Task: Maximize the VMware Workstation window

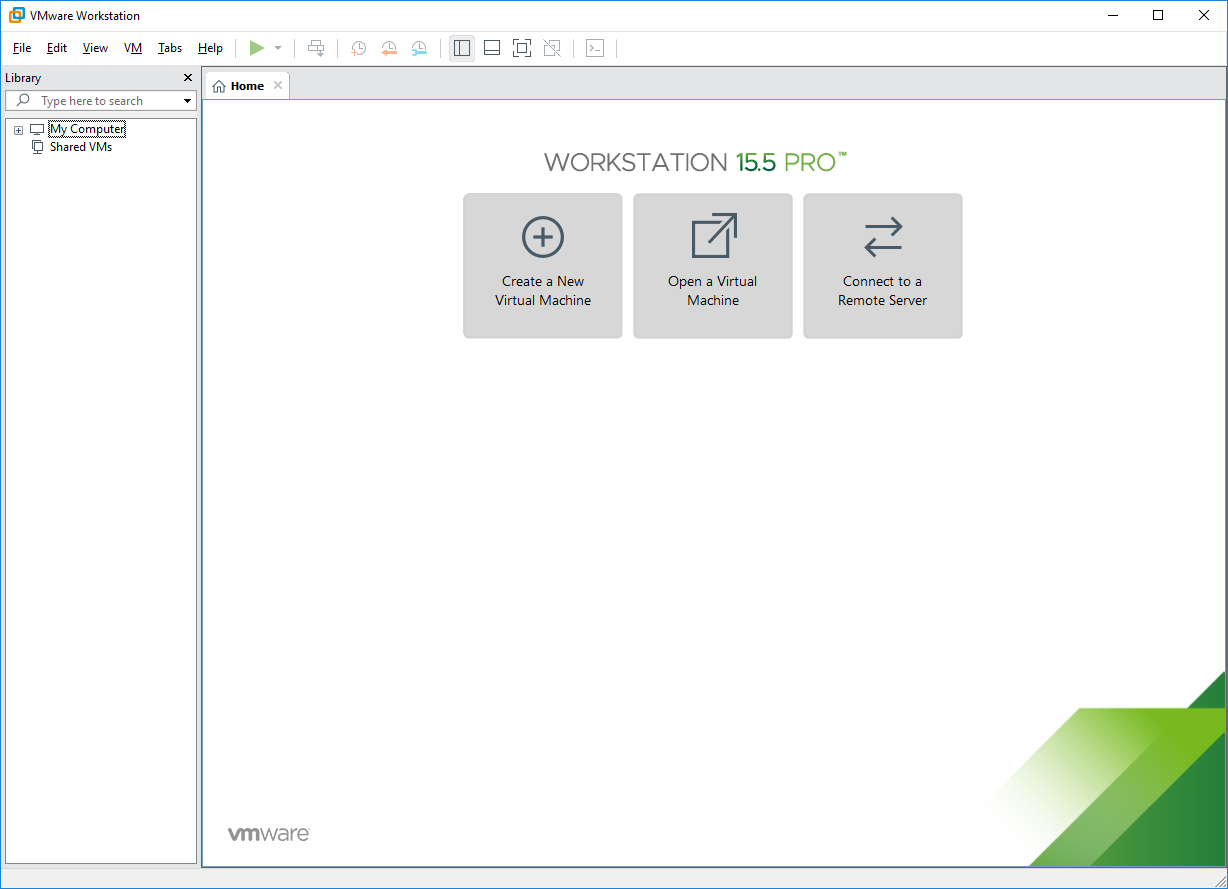Action: (1158, 15)
